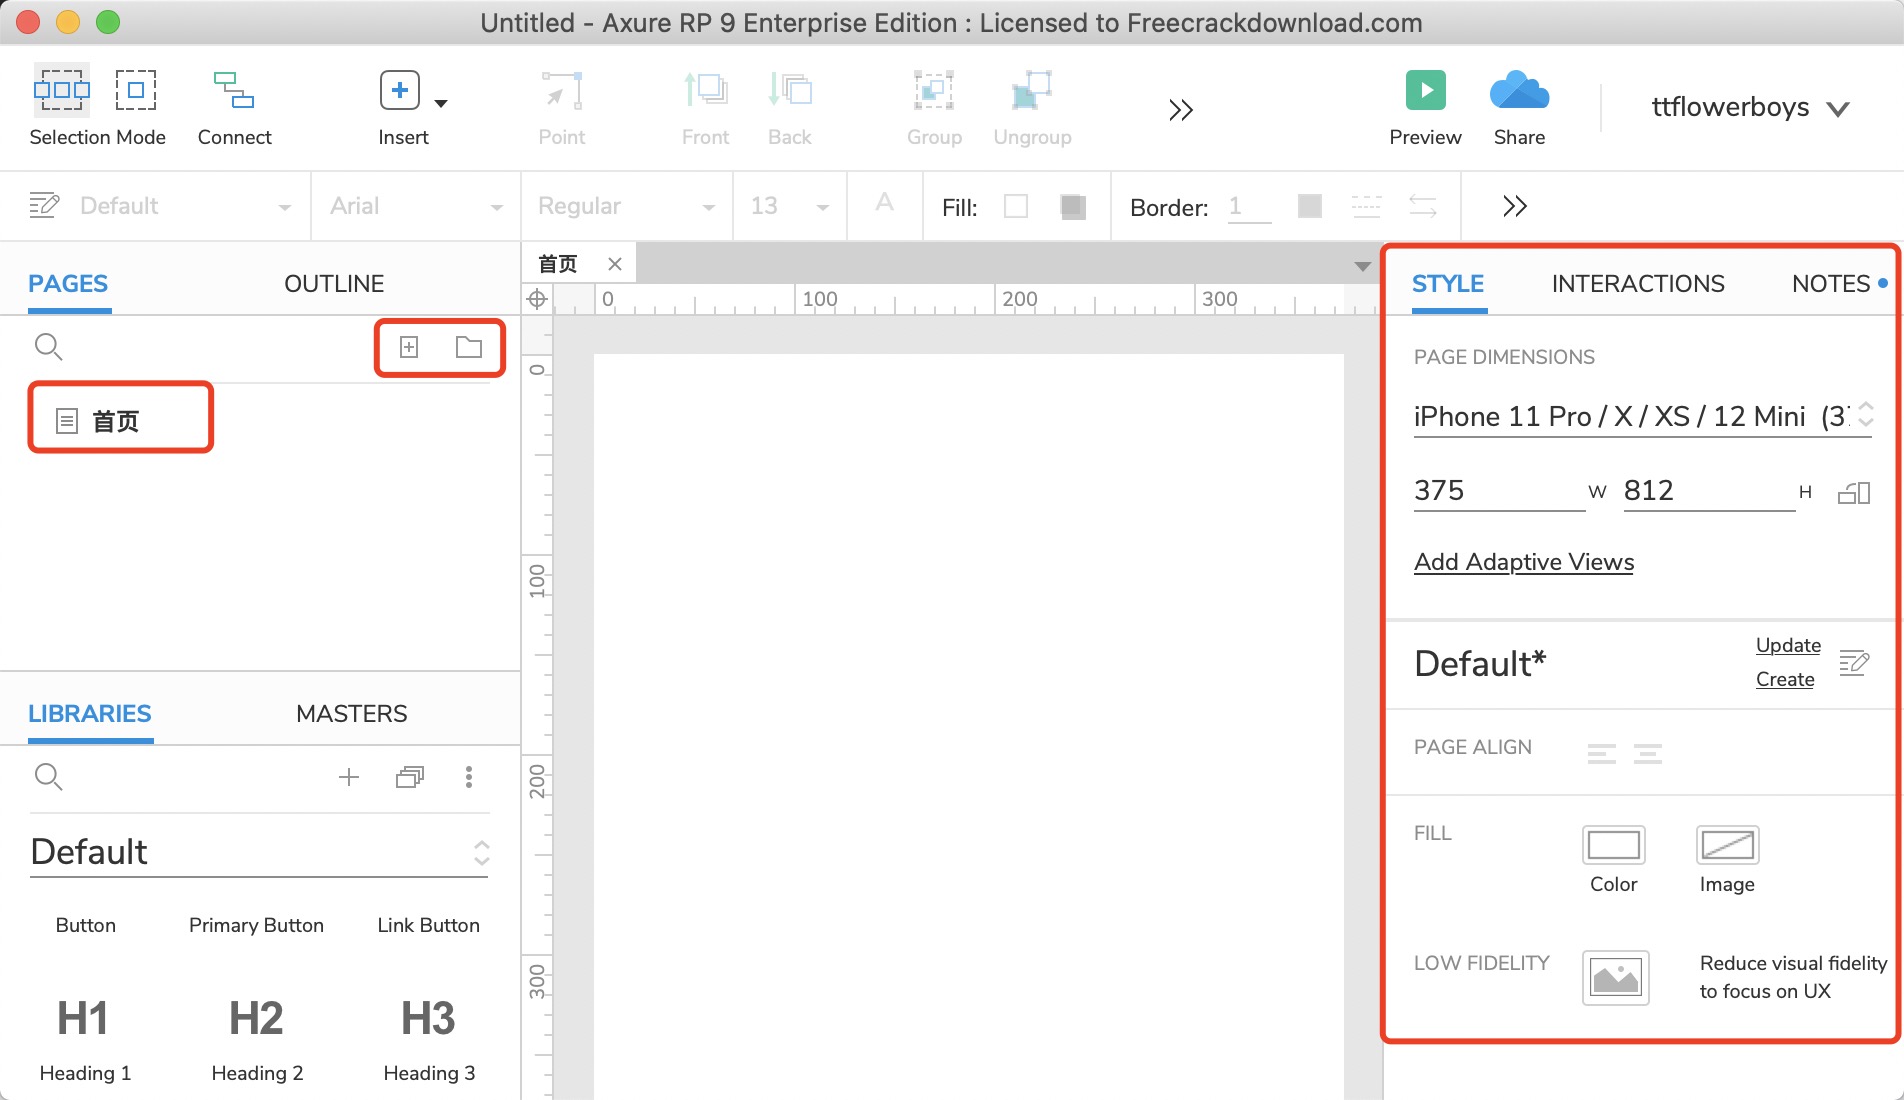Select contained Selection Mode icon
The image size is (1904, 1100).
point(136,90)
